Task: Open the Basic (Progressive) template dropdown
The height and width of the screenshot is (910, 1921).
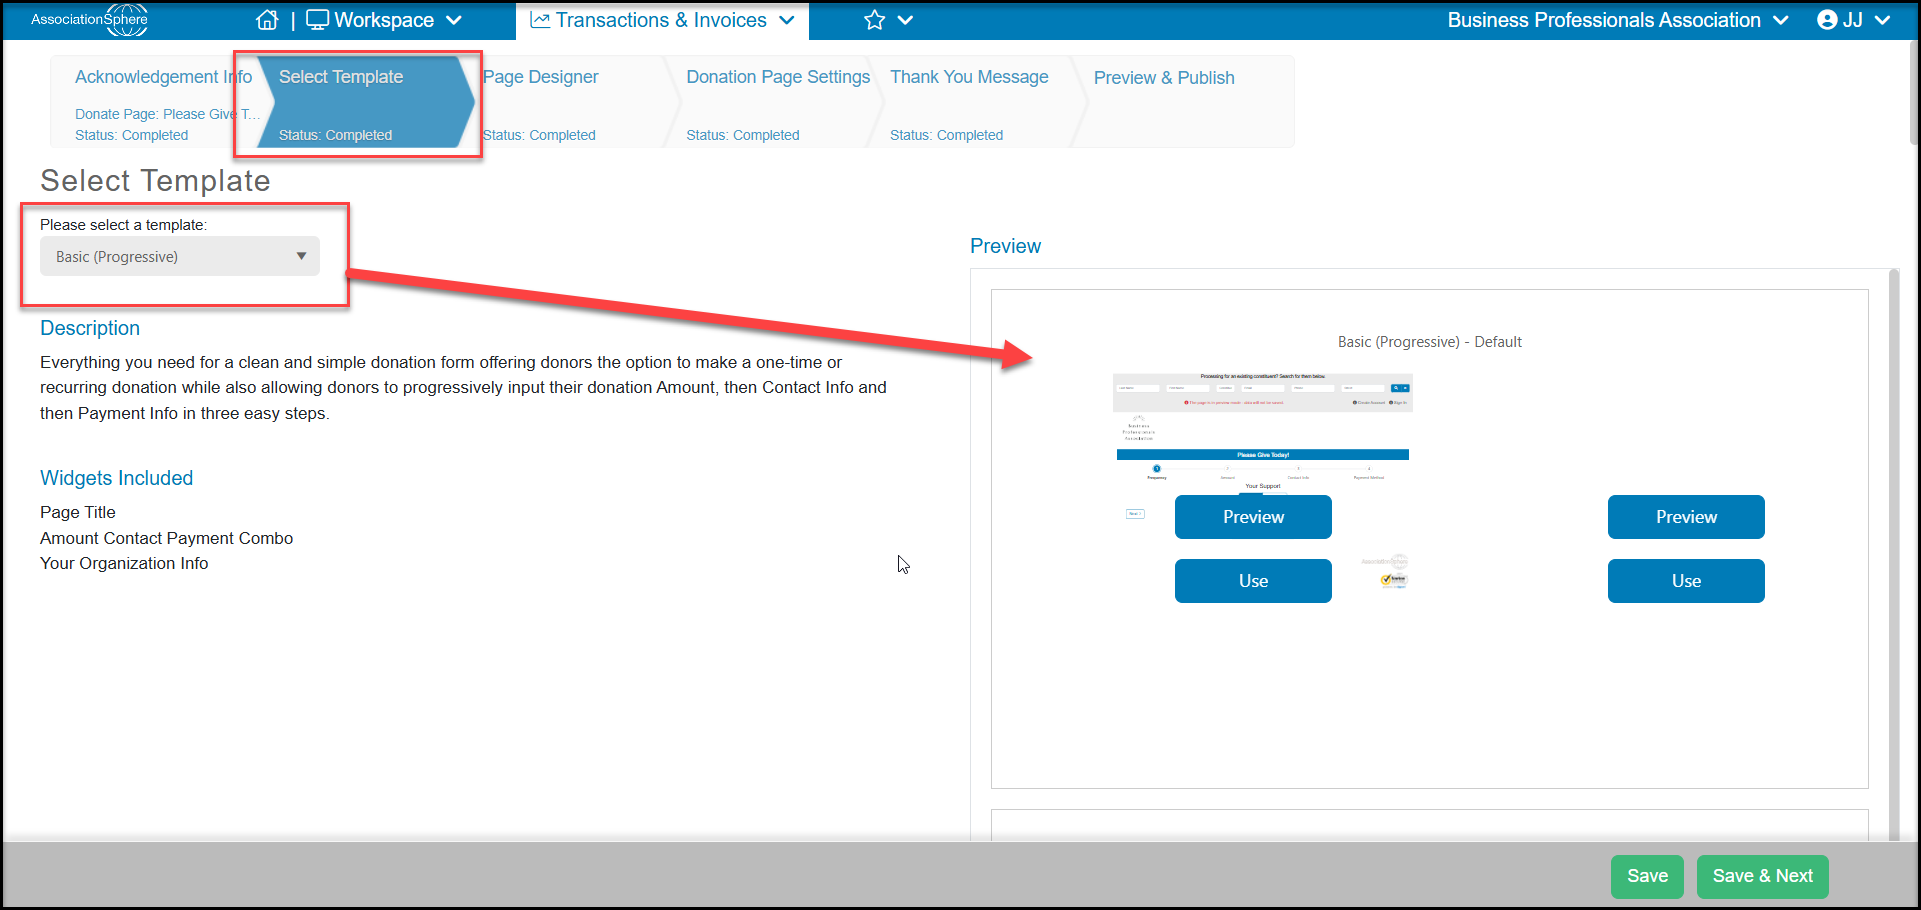Action: coord(180,256)
